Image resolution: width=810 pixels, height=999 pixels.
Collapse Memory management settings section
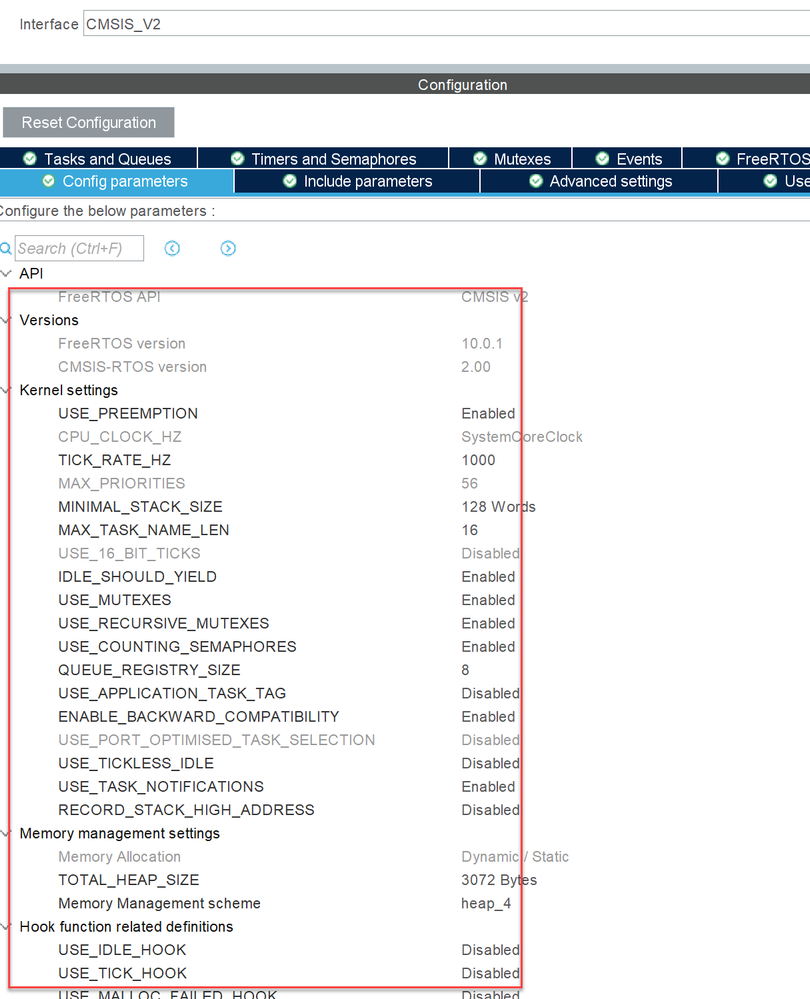coord(6,833)
